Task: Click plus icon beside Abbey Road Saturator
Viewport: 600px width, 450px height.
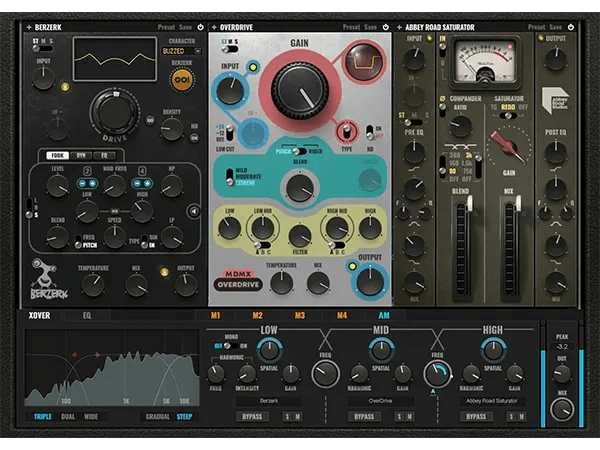Action: (399, 27)
